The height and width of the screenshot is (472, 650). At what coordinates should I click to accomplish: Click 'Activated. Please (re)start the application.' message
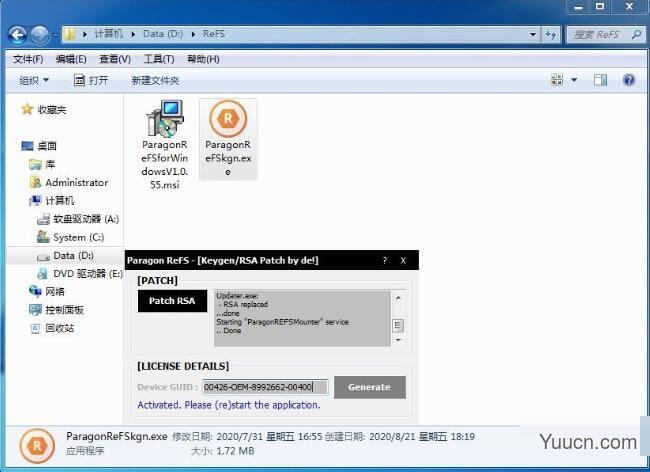pos(229,404)
